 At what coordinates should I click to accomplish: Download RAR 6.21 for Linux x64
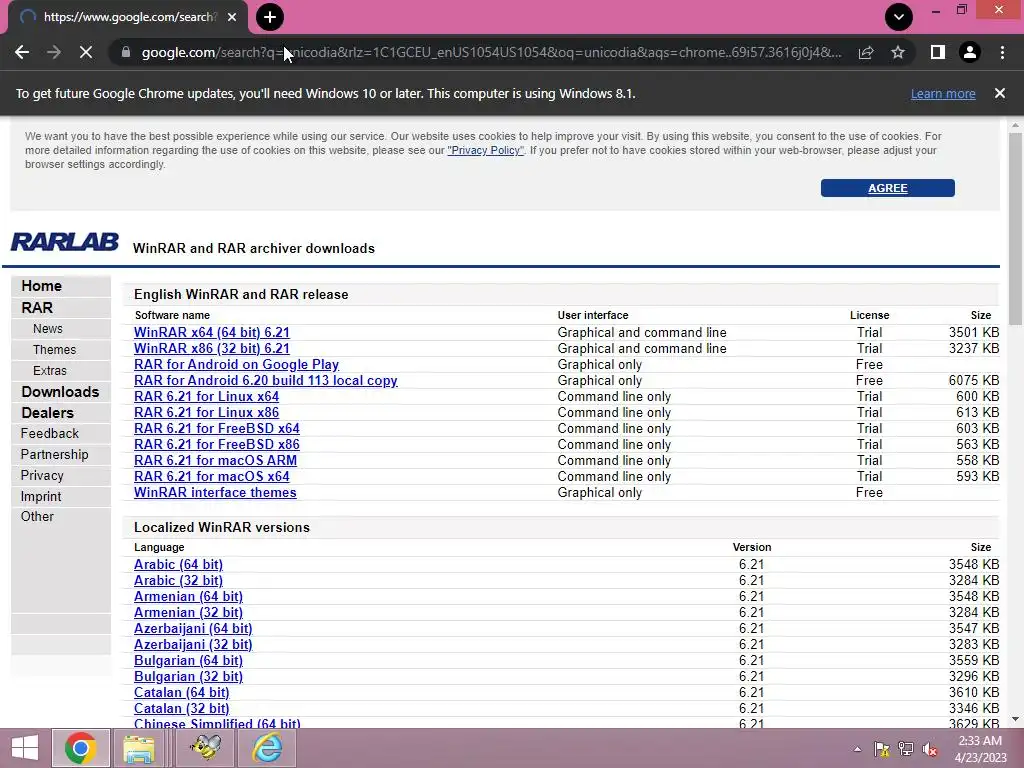[x=206, y=396]
